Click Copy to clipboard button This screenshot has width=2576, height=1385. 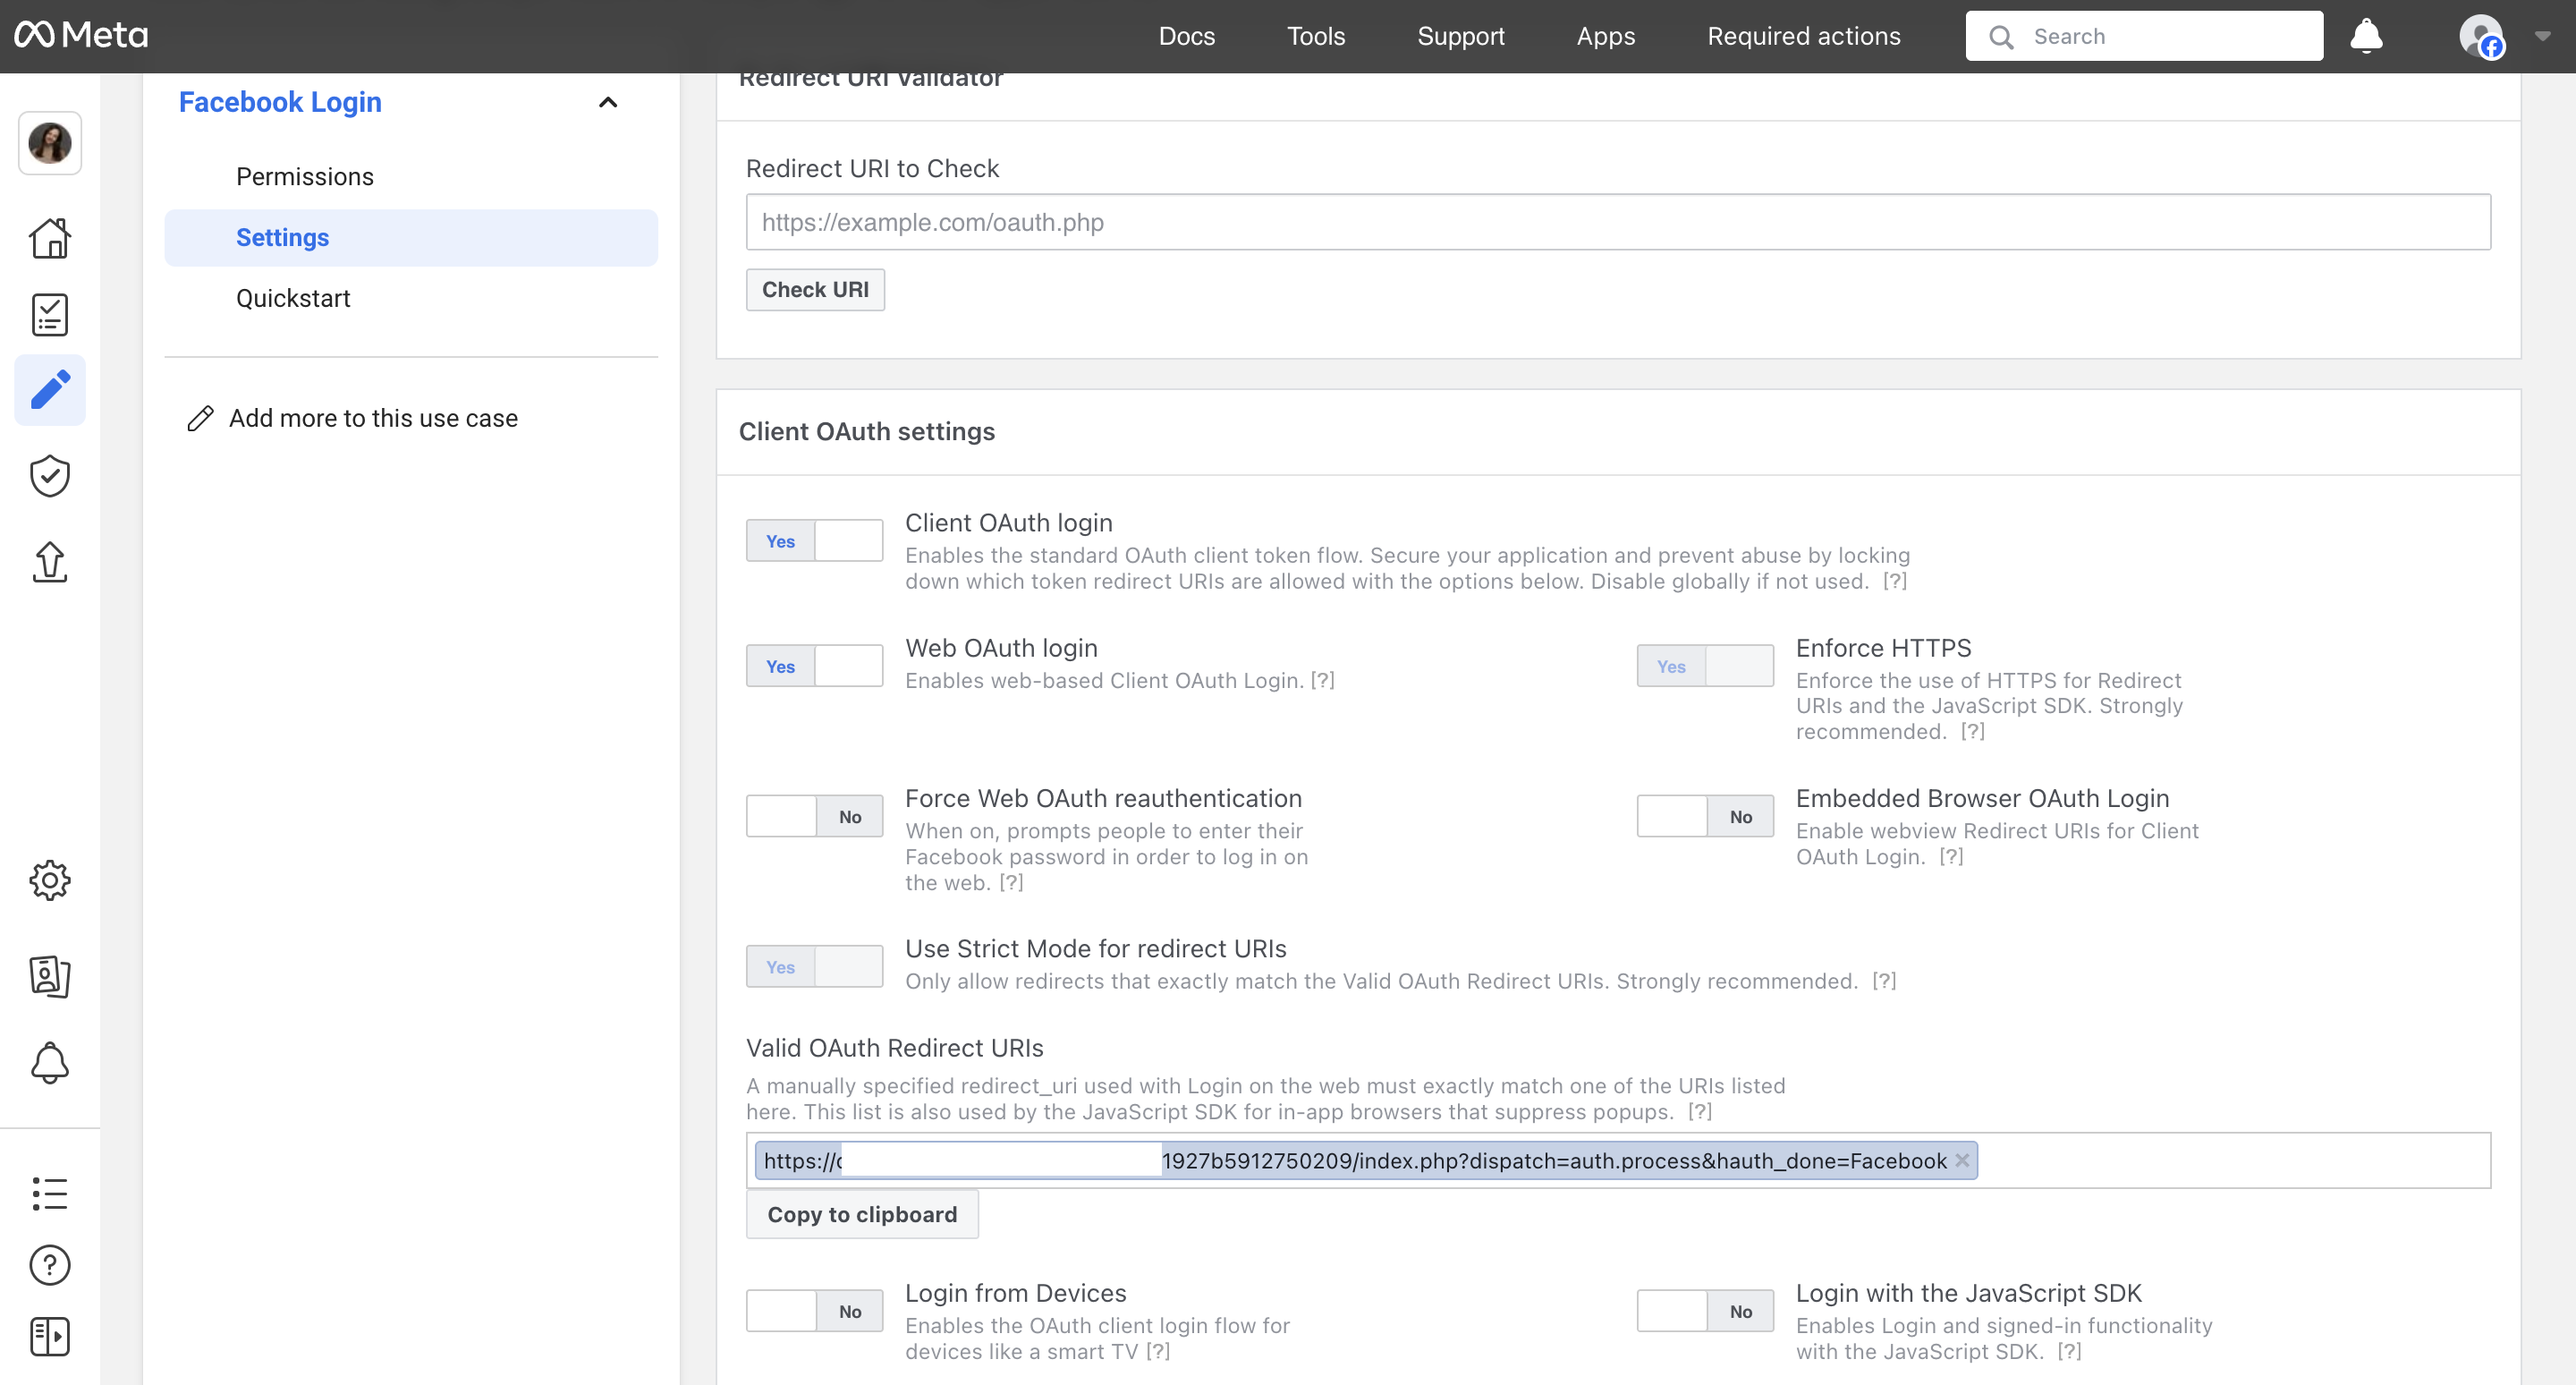[x=862, y=1214]
